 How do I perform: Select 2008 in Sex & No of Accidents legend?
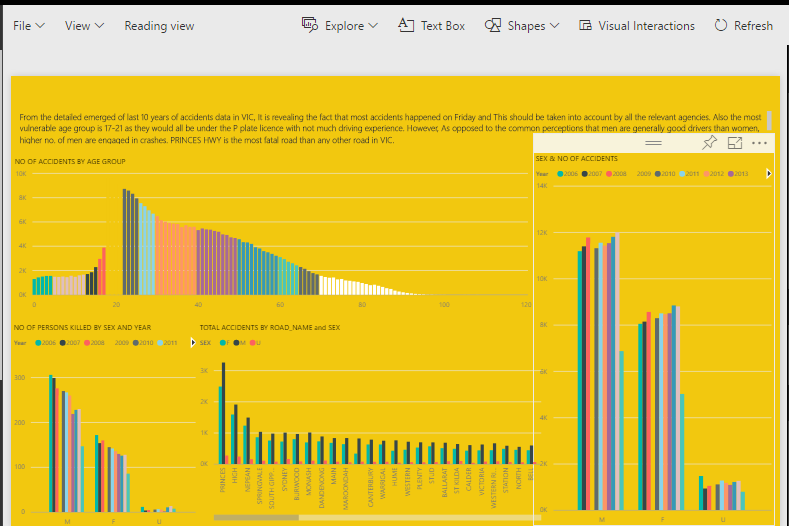(616, 174)
